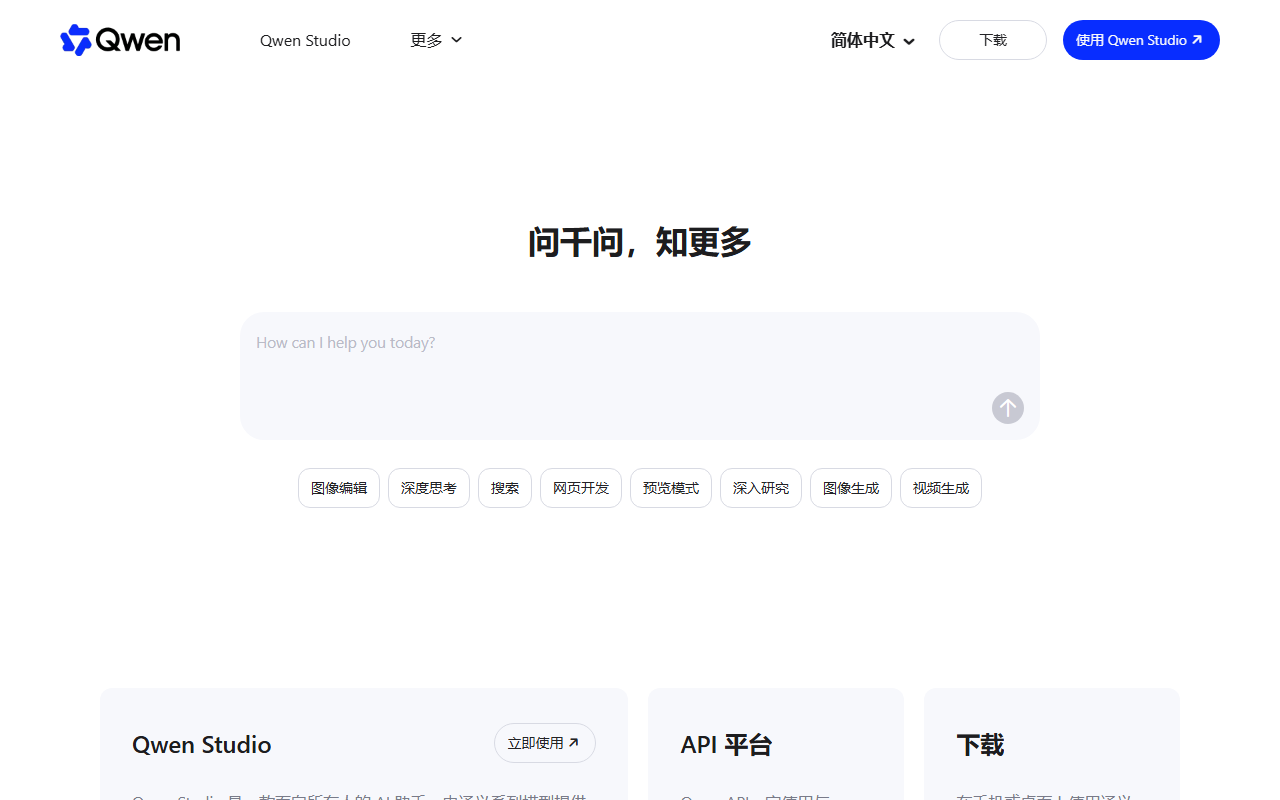The height and width of the screenshot is (800, 1280).
Task: Select the 图像生成 chip
Action: (x=851, y=488)
